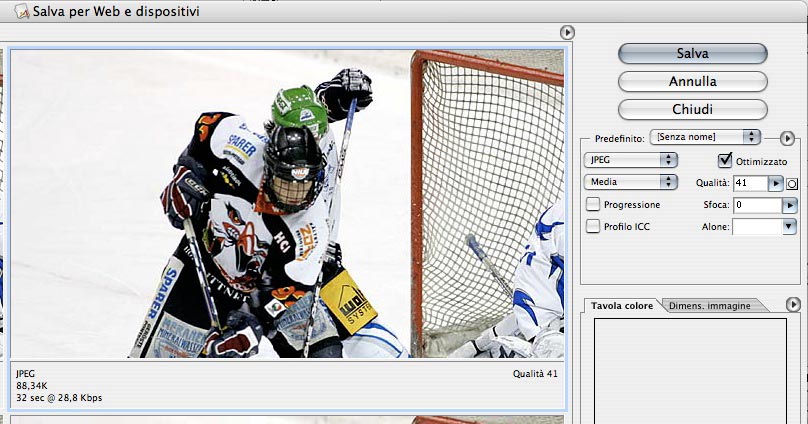Click the Chiudi button
808x424 pixels.
point(692,109)
